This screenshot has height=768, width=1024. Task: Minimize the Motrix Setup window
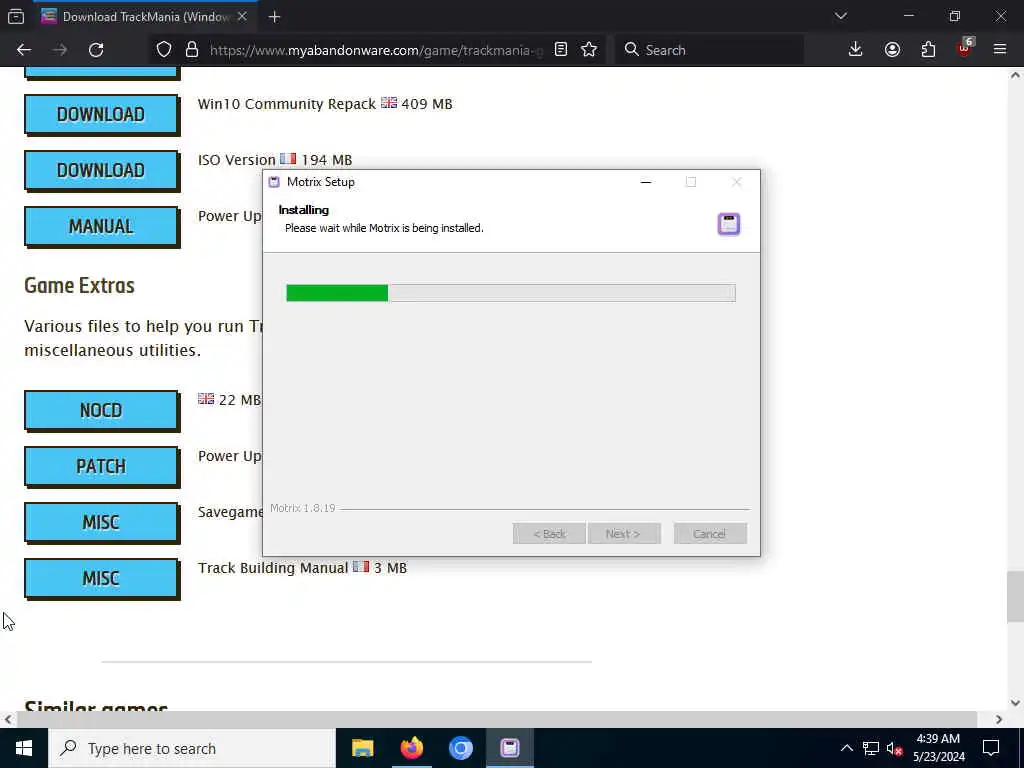coord(646,182)
